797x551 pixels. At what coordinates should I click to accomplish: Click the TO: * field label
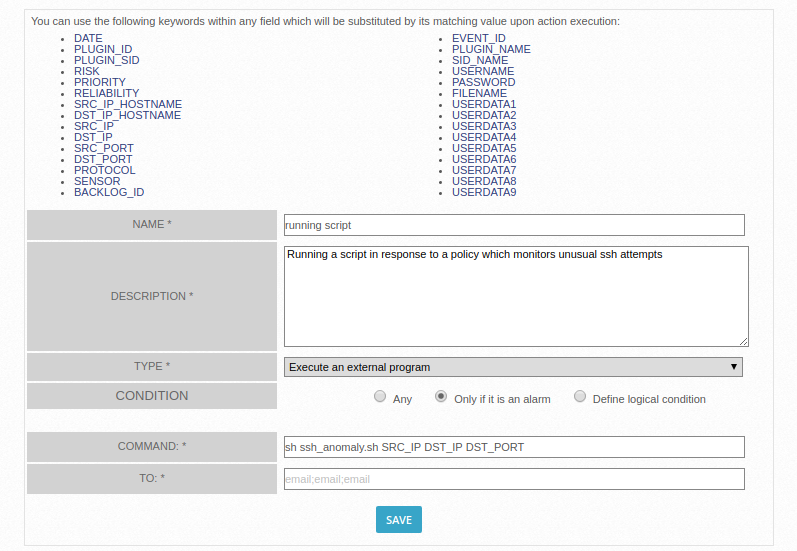coord(151,478)
